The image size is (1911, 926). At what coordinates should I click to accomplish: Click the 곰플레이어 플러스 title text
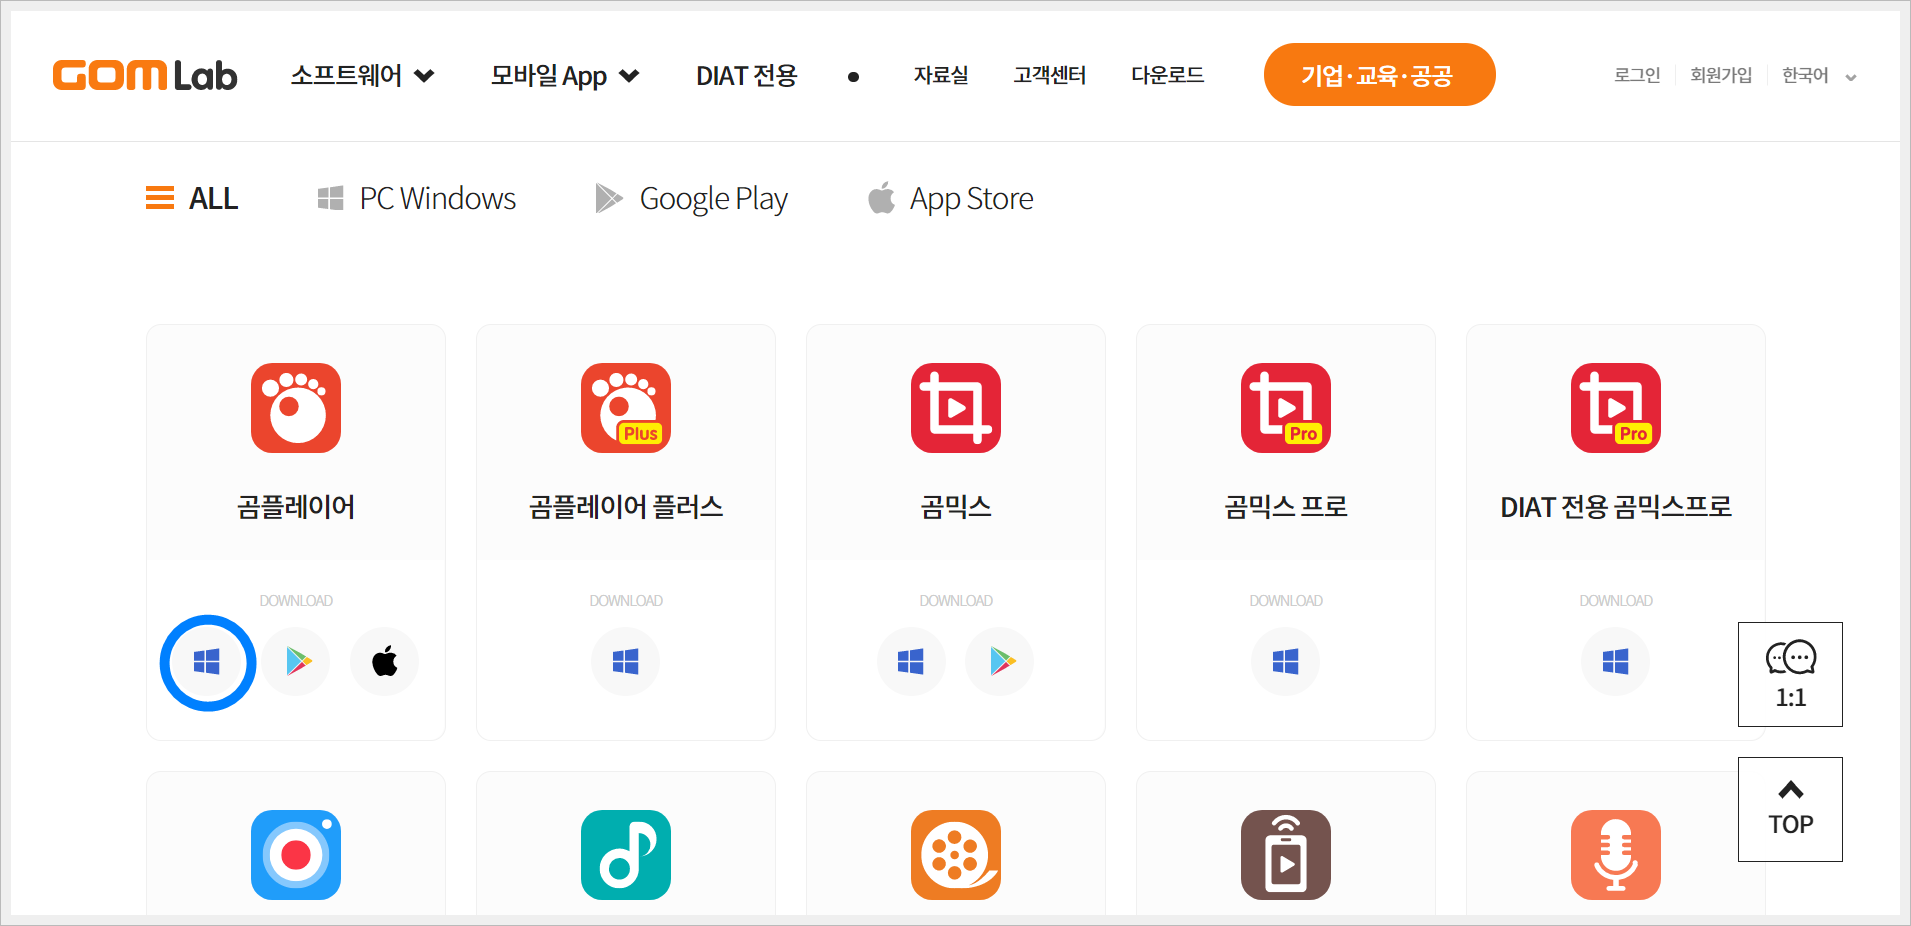click(626, 507)
